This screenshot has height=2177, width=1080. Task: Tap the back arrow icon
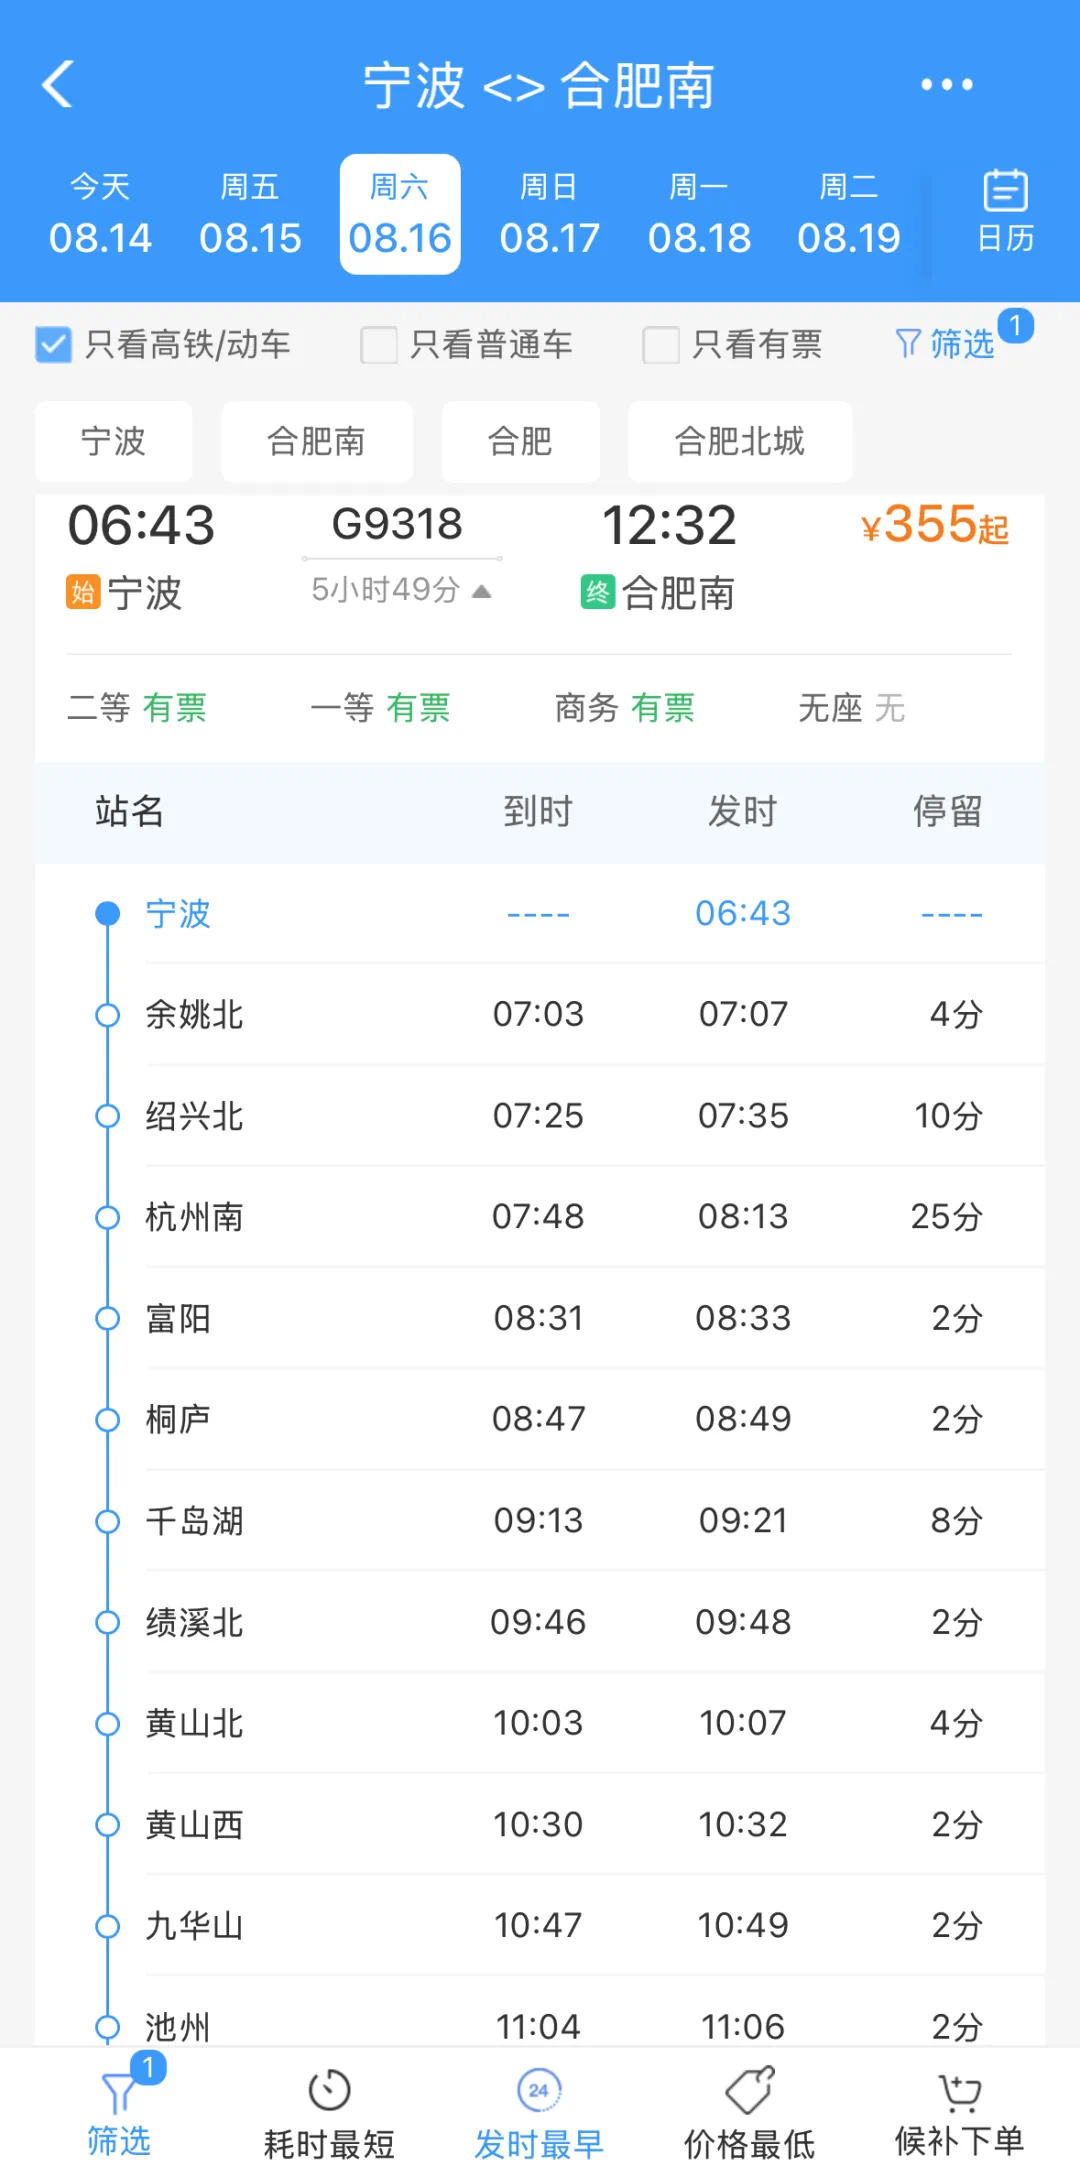point(58,84)
